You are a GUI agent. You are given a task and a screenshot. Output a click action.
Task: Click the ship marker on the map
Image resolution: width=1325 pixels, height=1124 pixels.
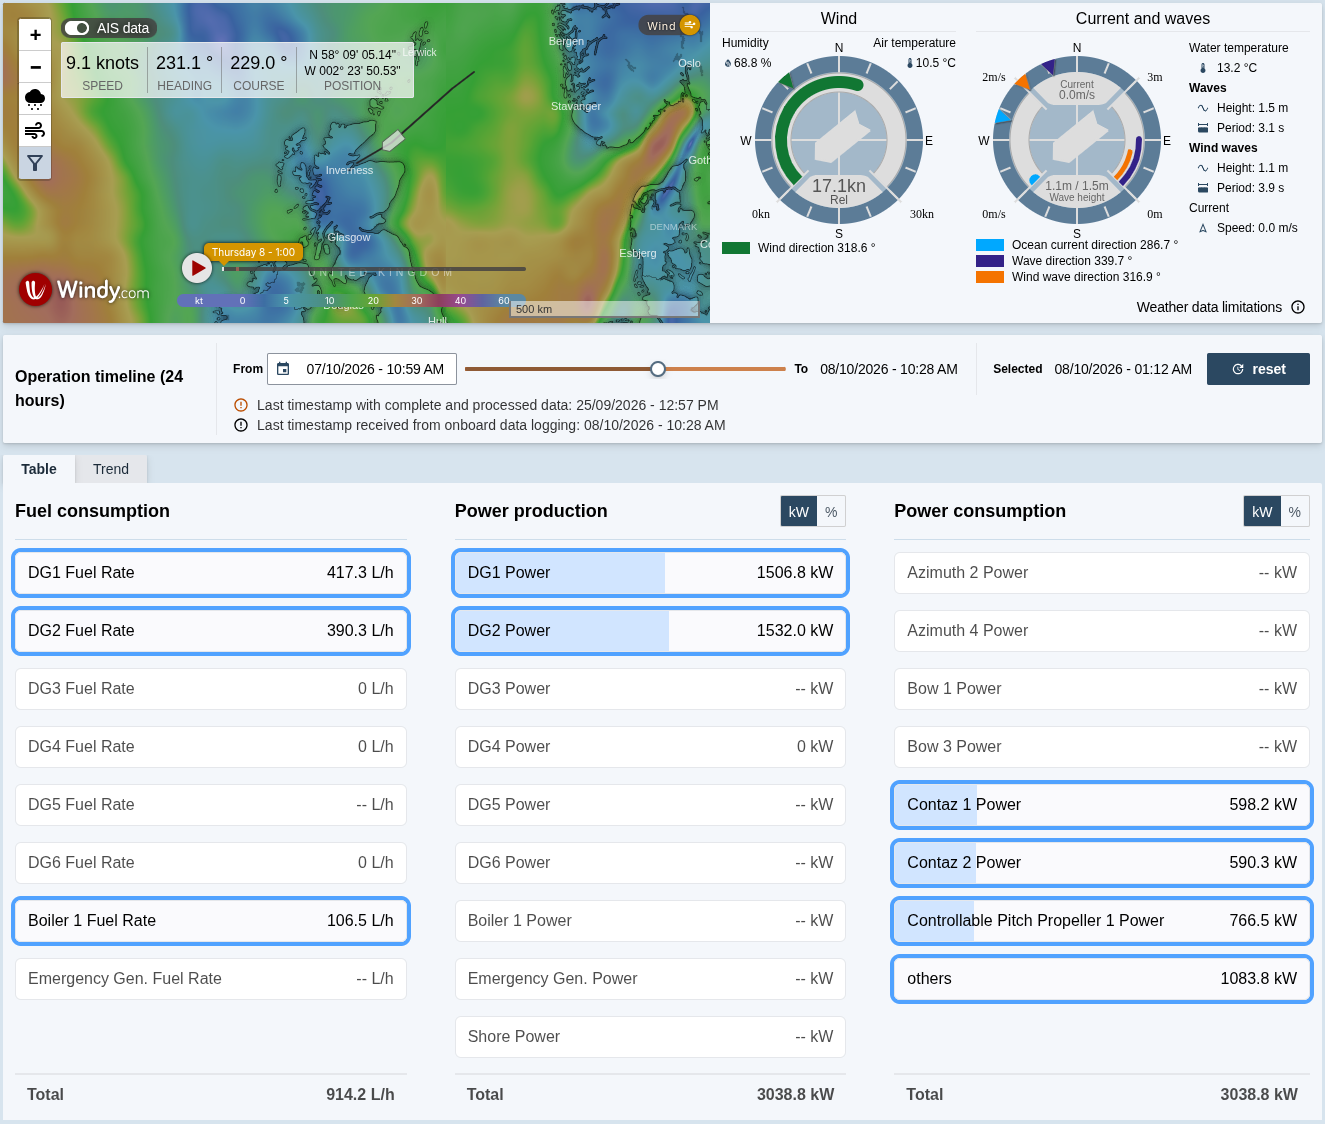pyautogui.click(x=393, y=141)
